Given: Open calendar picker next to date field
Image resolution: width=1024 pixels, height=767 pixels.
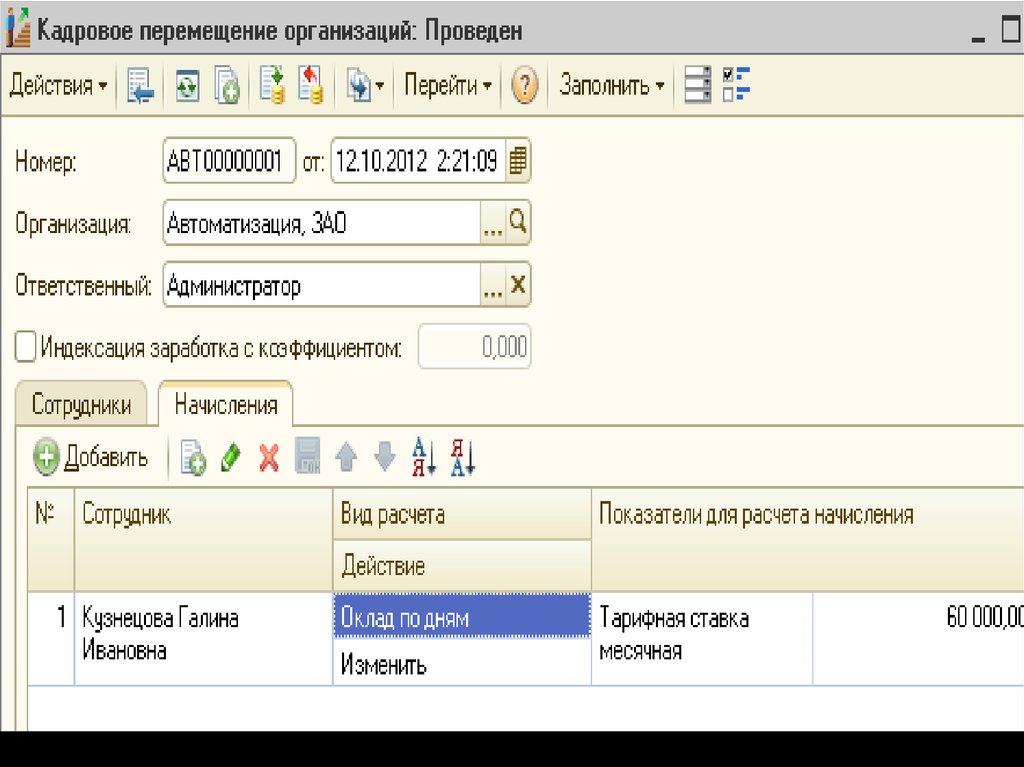Looking at the screenshot, I should pyautogui.click(x=517, y=161).
